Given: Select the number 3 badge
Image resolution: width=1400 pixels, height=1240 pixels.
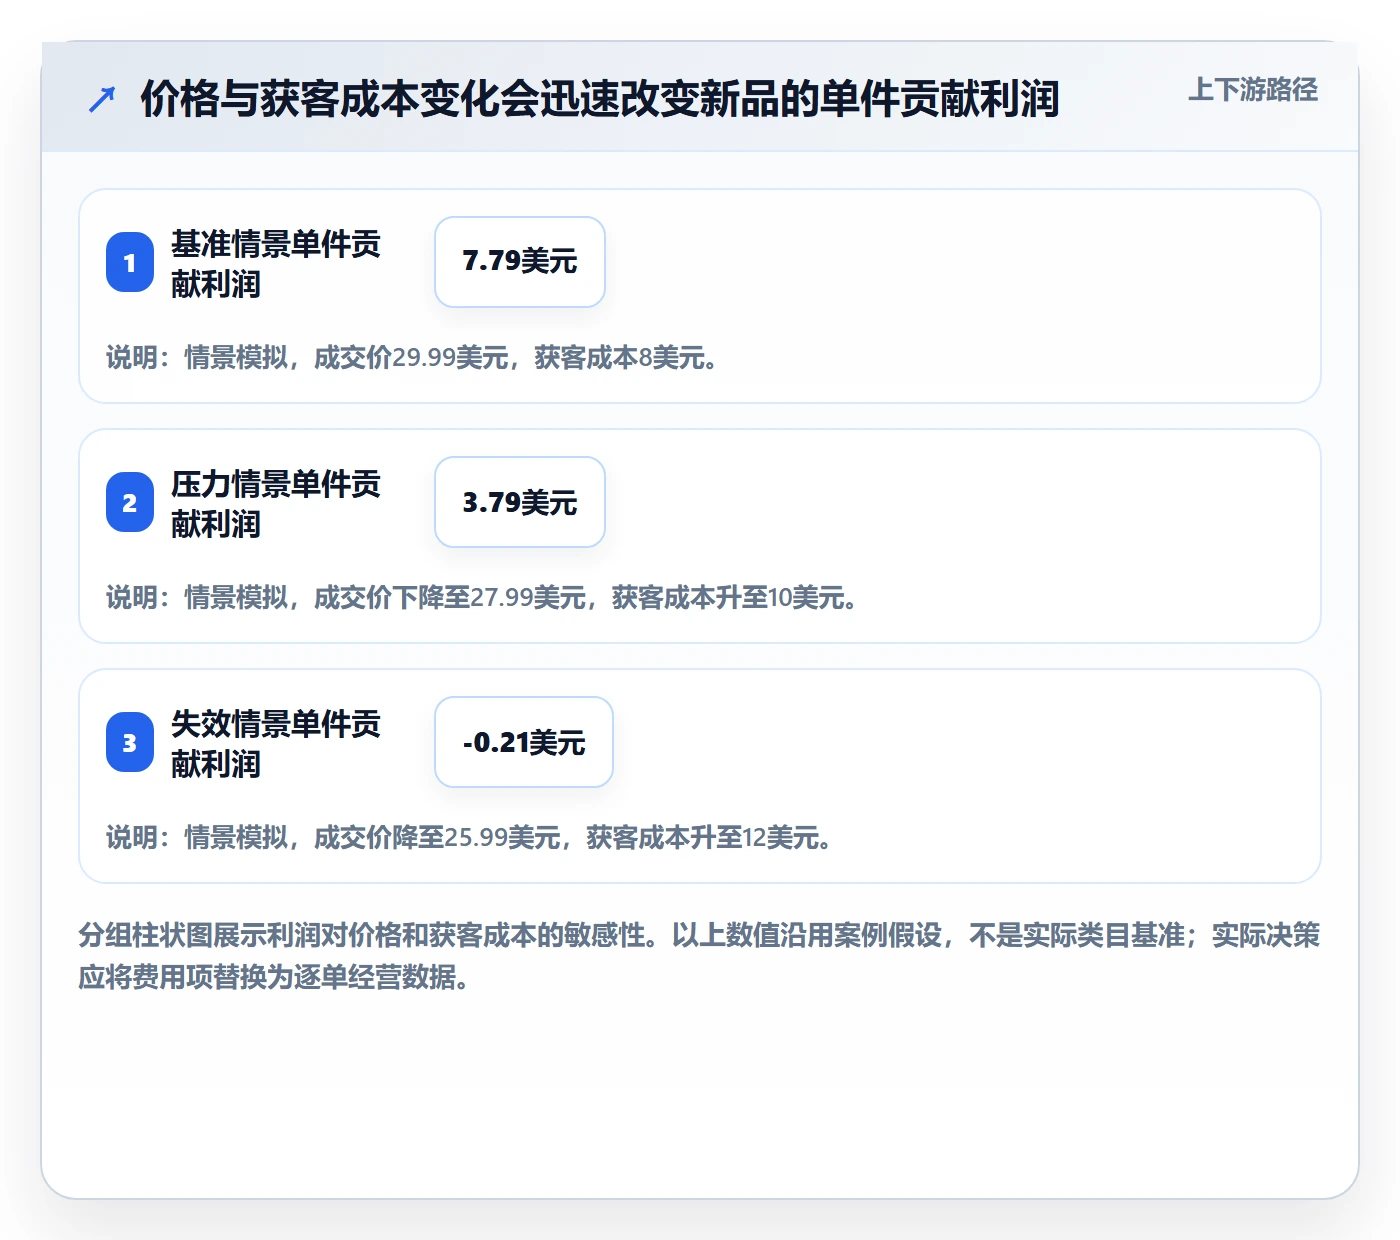Looking at the screenshot, I should (x=130, y=742).
